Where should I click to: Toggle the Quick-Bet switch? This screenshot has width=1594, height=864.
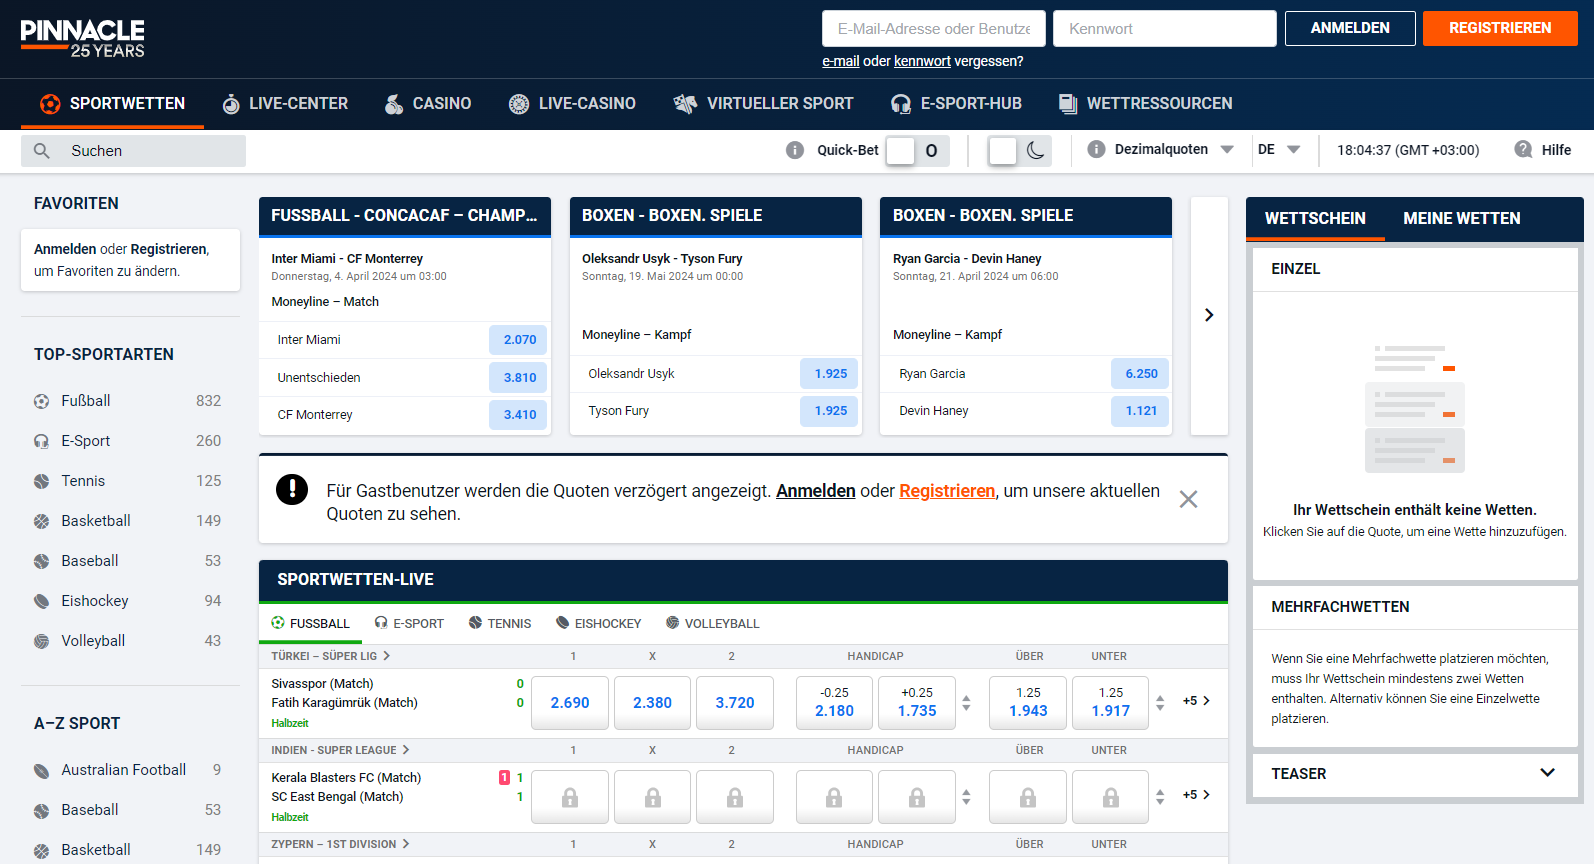pos(917,150)
